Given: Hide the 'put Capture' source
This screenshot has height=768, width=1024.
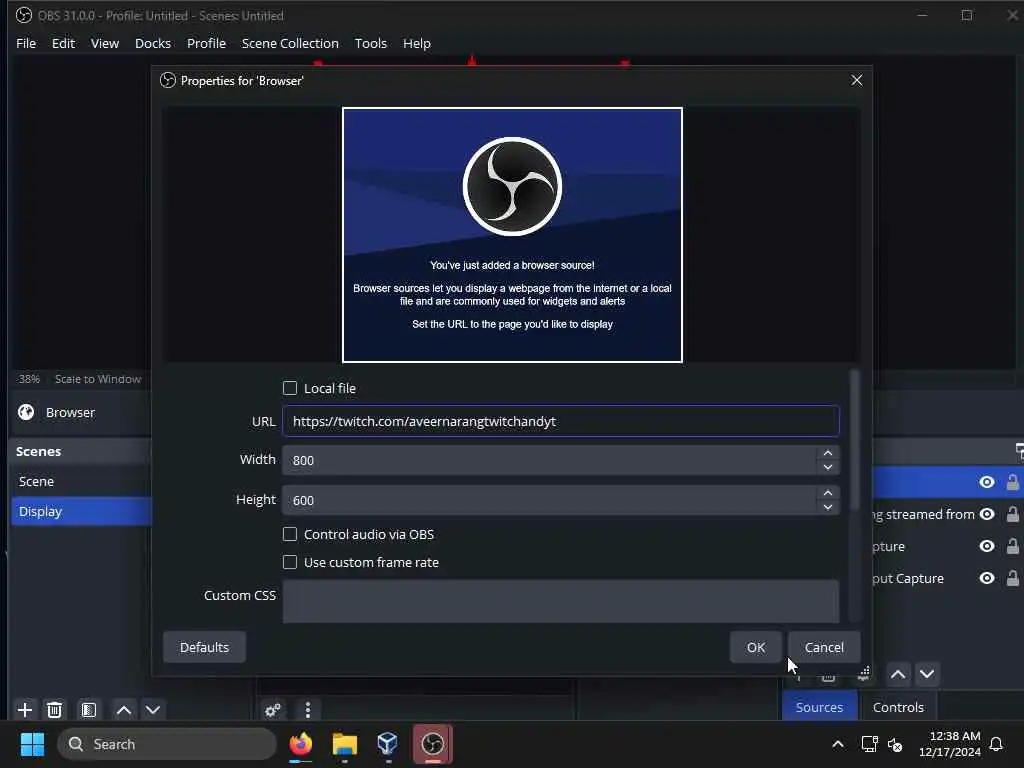Looking at the screenshot, I should point(987,578).
